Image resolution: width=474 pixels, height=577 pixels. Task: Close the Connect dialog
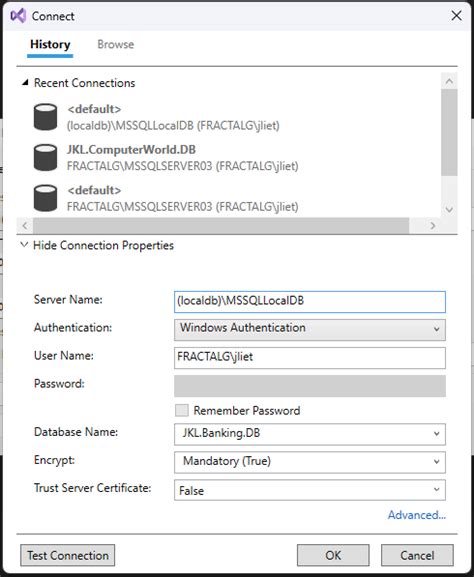[456, 15]
